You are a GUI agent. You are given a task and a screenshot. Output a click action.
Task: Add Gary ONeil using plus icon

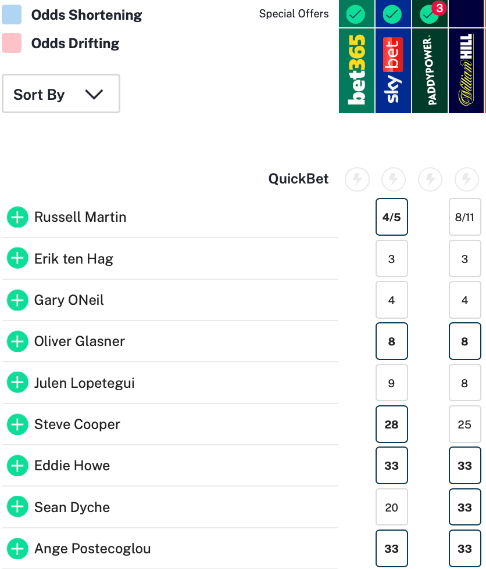tap(17, 300)
